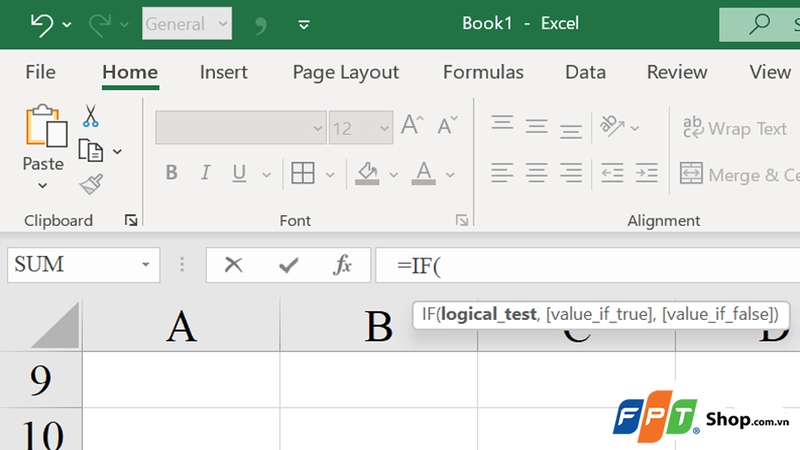Click the search magnifier in title bar
Viewport: 800px width, 450px height.
click(x=759, y=23)
